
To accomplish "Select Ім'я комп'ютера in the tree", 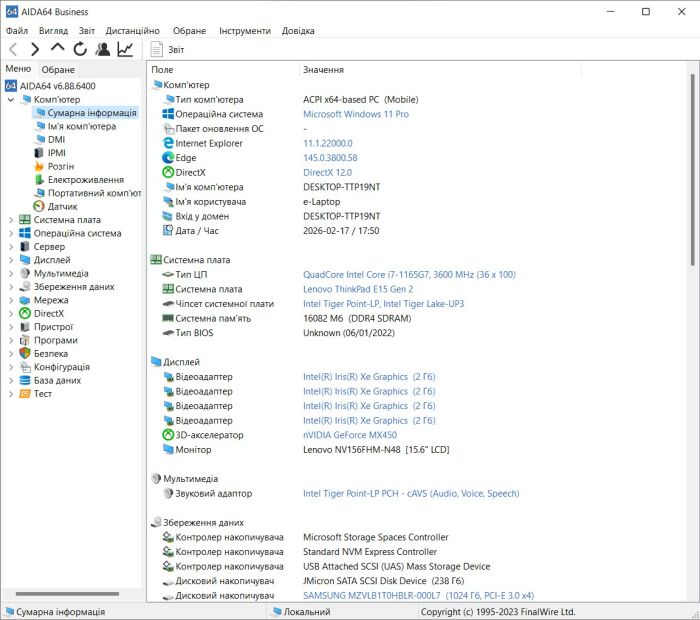I will pyautogui.click(x=82, y=126).
